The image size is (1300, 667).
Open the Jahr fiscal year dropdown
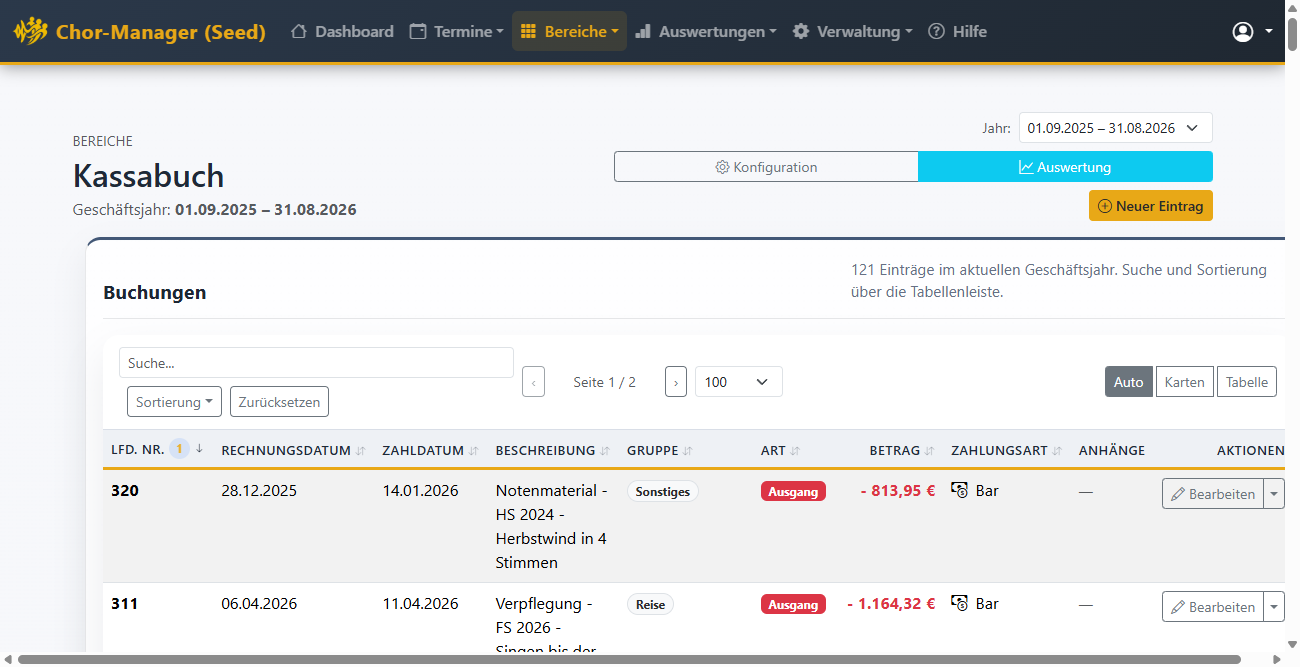tap(1116, 128)
